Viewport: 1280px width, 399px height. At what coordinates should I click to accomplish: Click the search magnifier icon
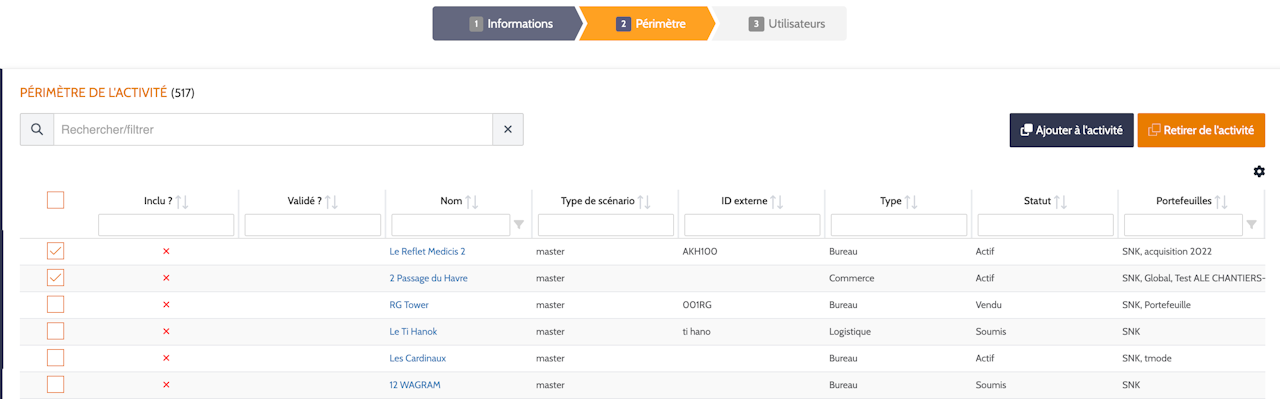(37, 129)
